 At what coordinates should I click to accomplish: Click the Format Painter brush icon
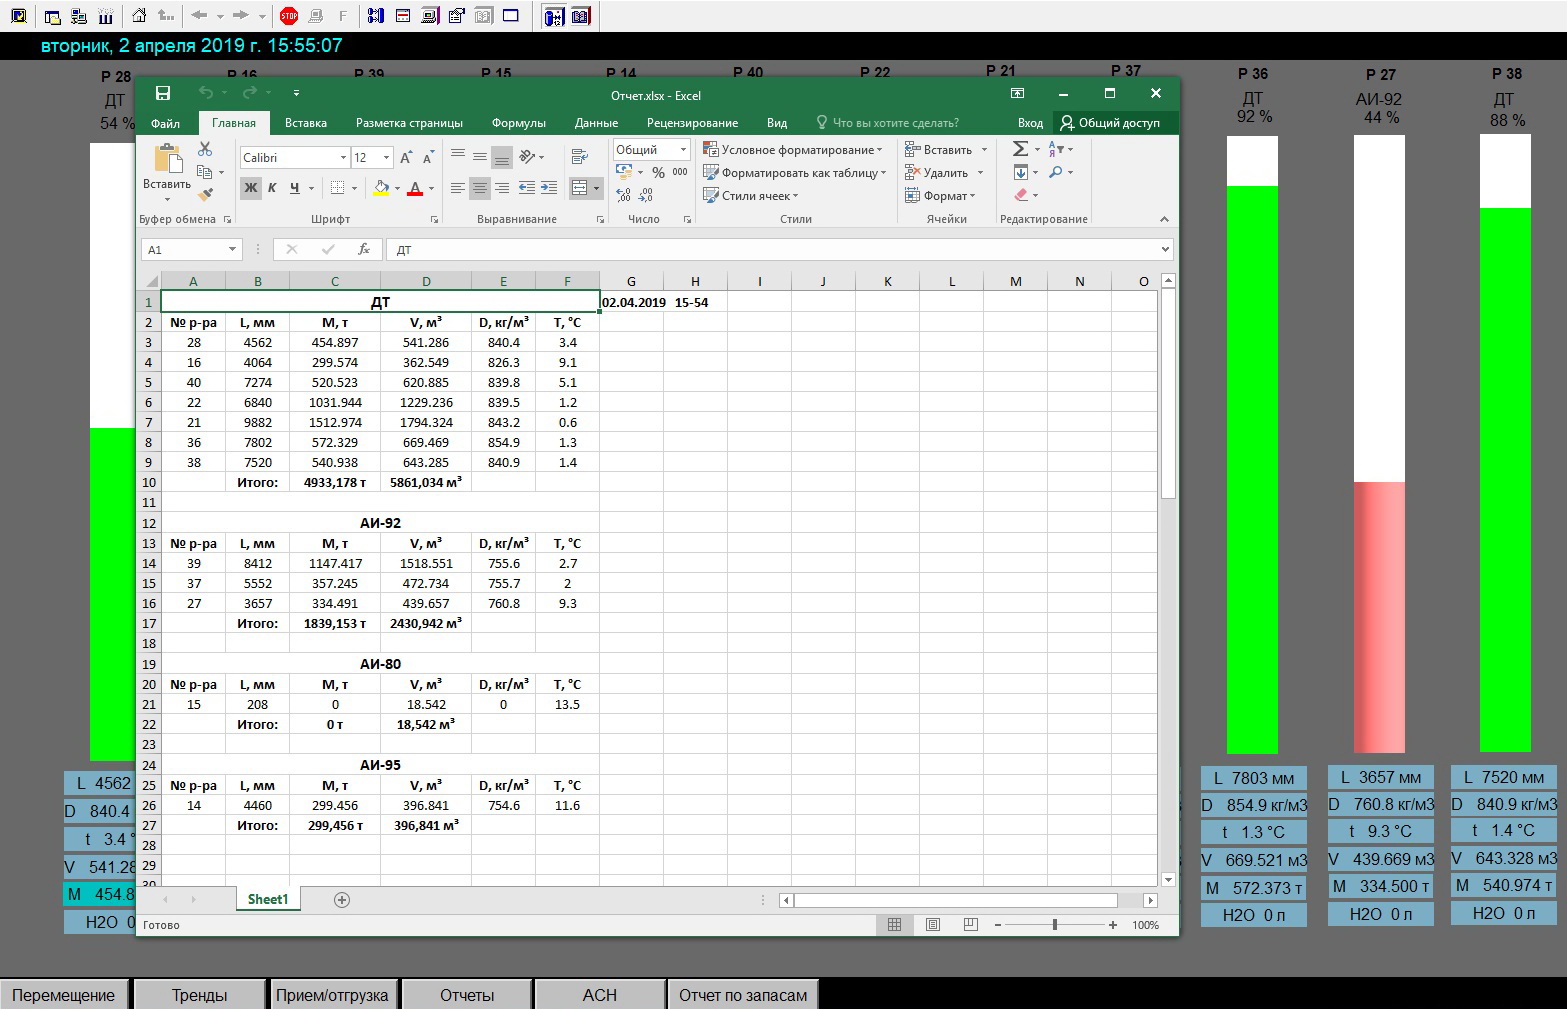(x=205, y=195)
